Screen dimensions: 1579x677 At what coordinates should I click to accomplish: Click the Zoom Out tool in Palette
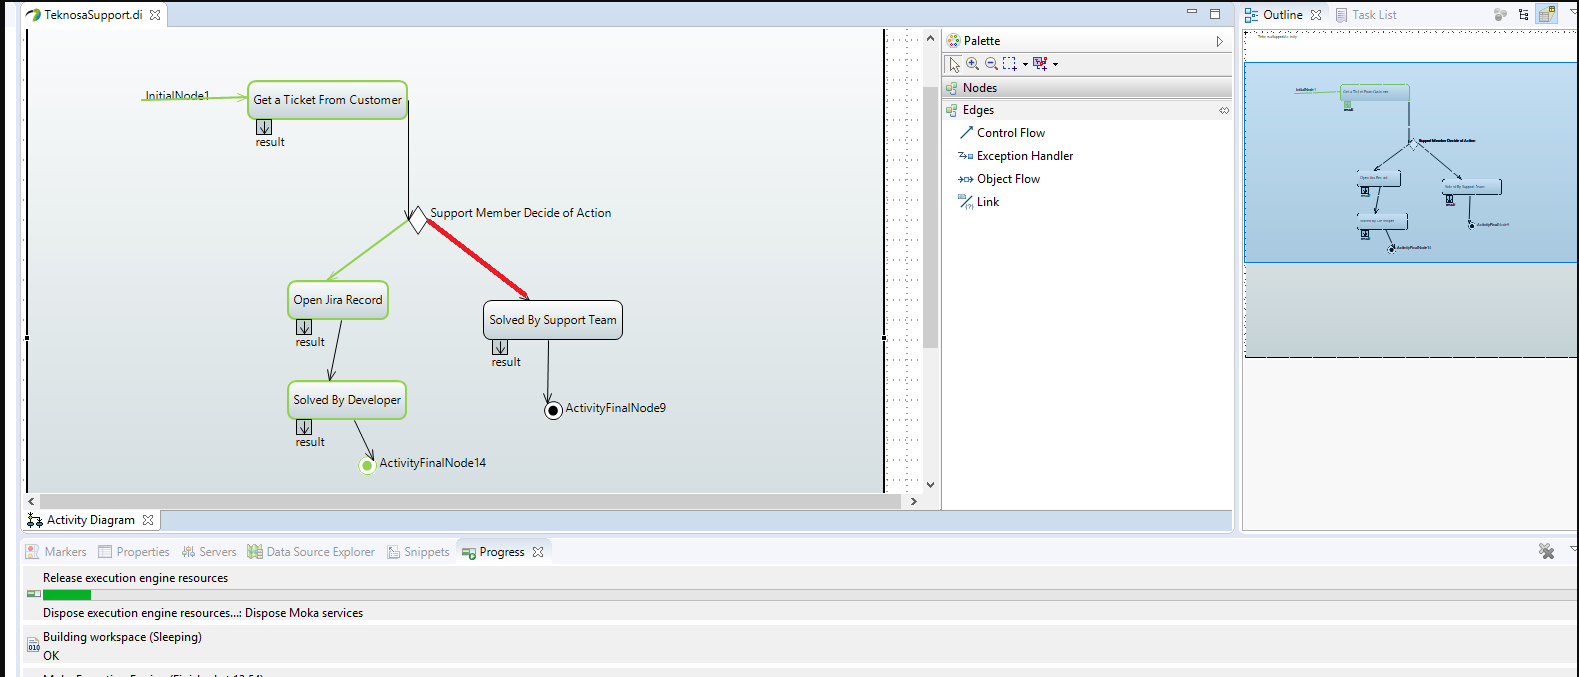[991, 64]
